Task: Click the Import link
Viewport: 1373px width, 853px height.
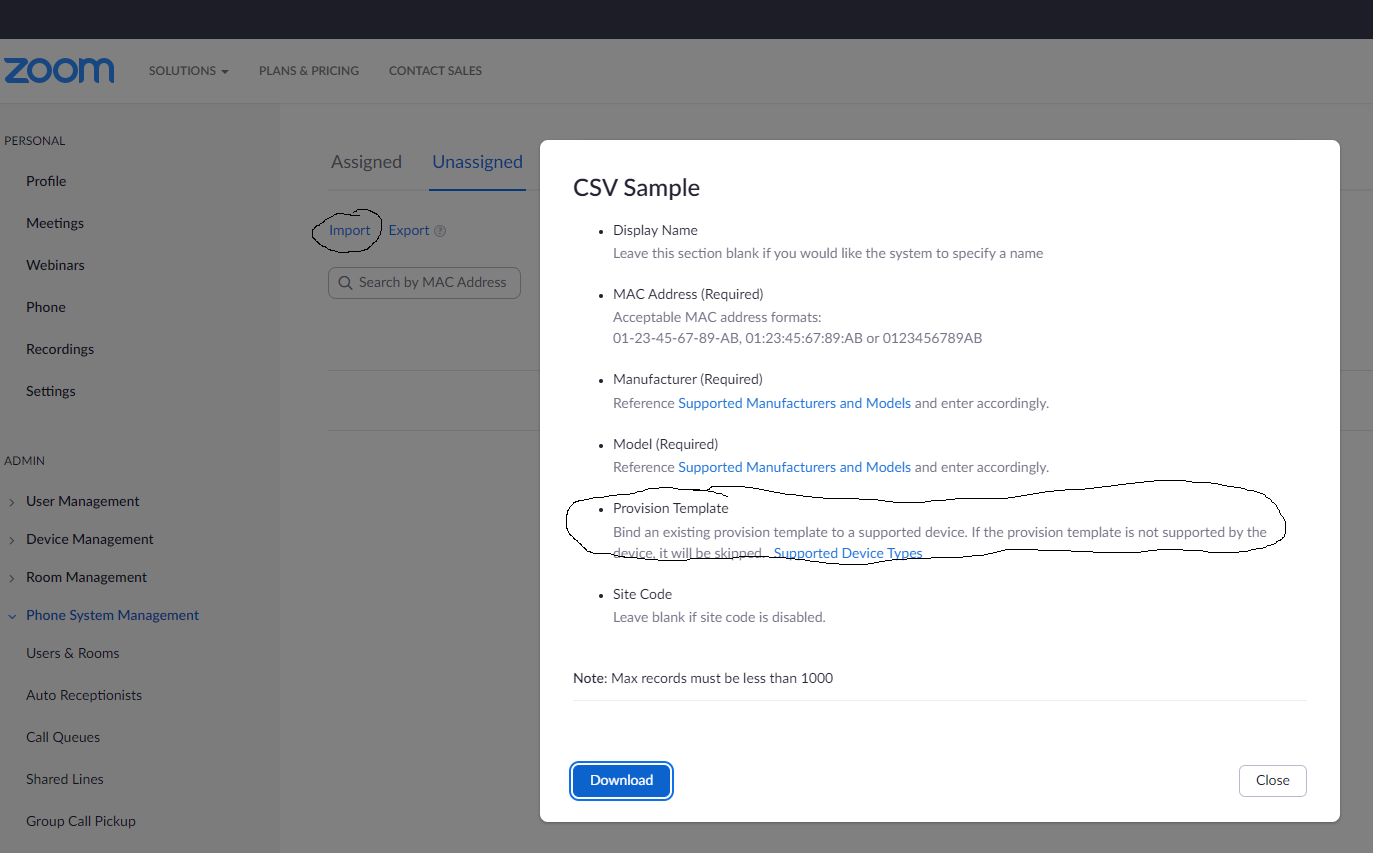Action: pyautogui.click(x=350, y=230)
